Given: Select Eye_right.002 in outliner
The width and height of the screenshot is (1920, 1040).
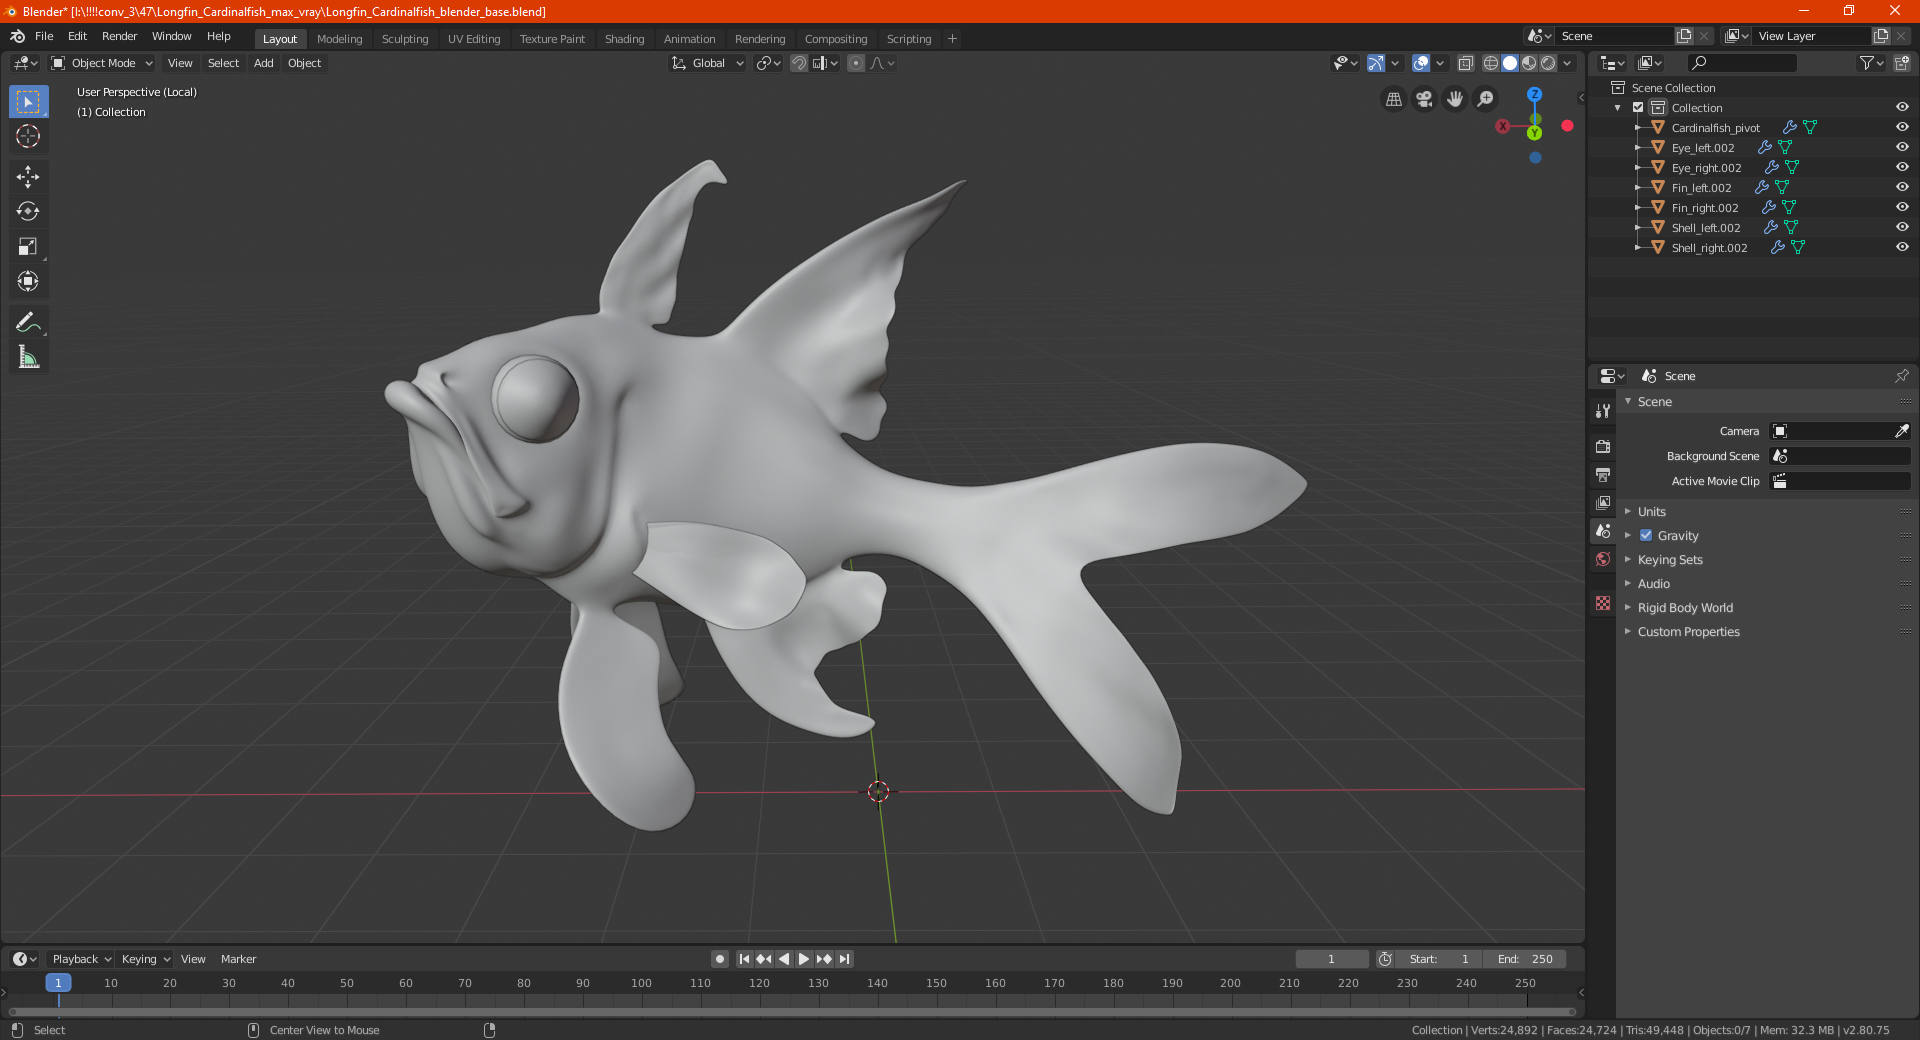Looking at the screenshot, I should click(x=1706, y=168).
